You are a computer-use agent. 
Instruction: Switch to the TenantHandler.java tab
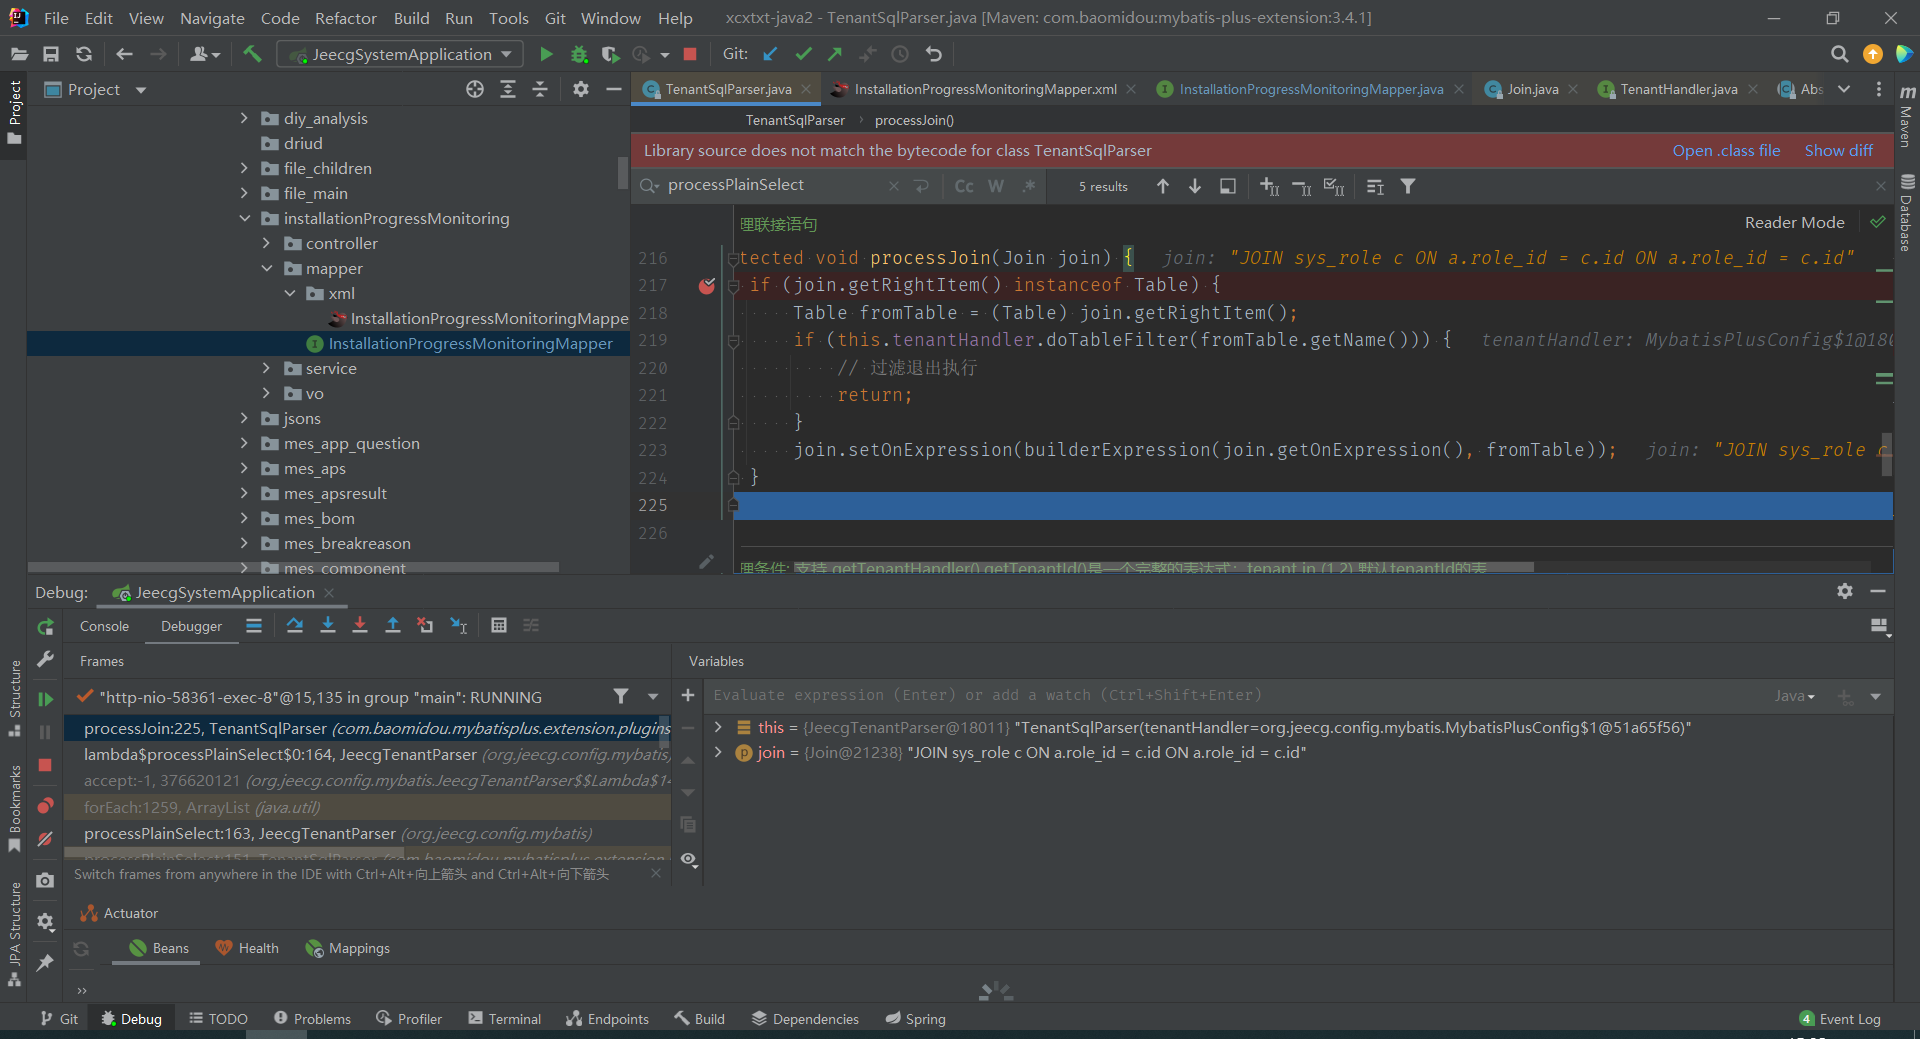[1678, 89]
